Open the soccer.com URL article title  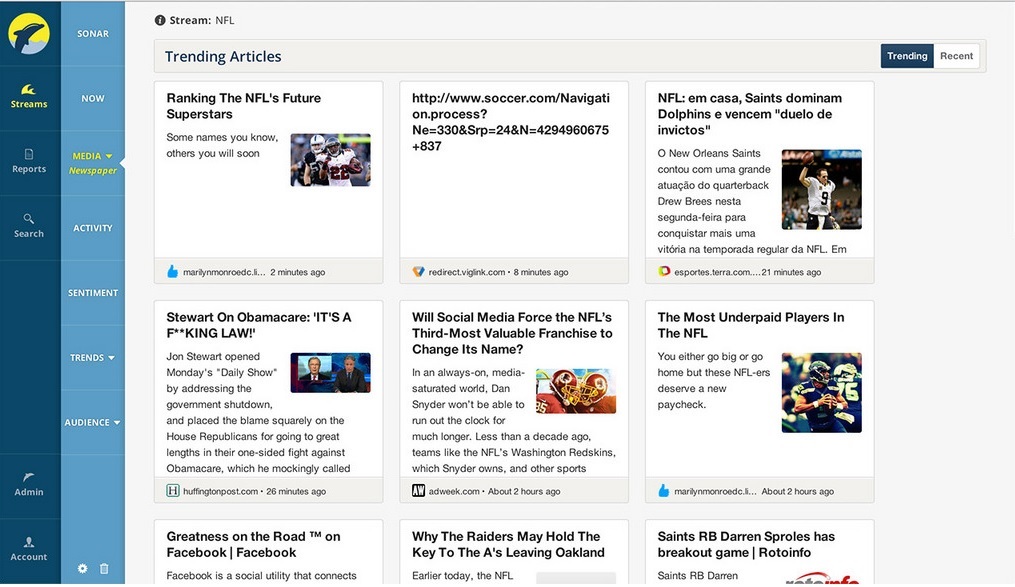coord(511,122)
